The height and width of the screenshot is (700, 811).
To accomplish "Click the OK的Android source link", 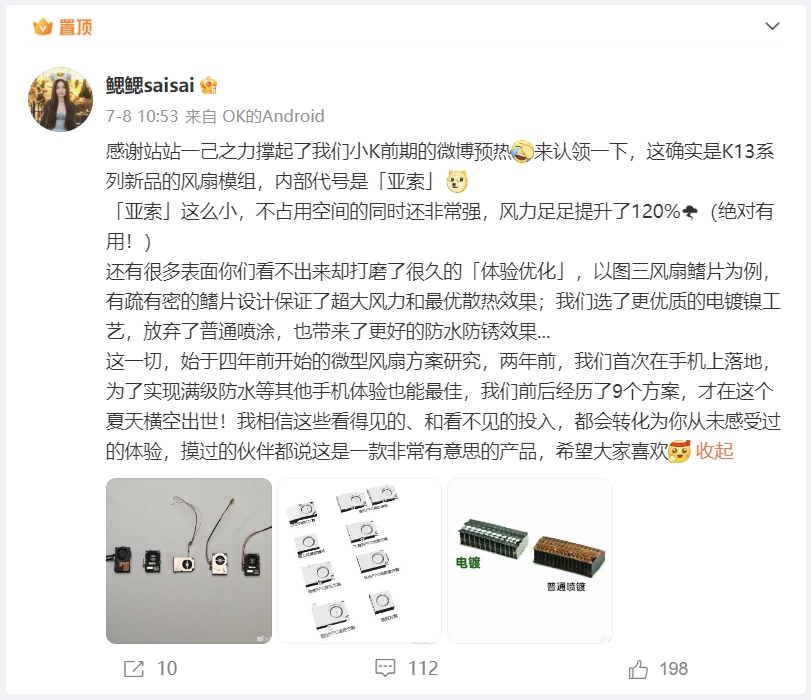I will [x=273, y=116].
